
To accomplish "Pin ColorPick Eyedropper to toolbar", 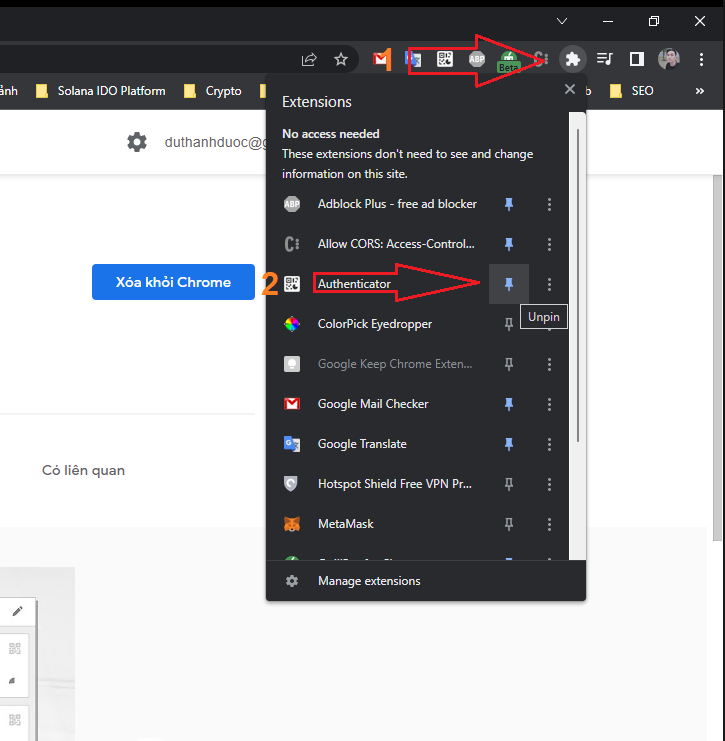I will [509, 324].
